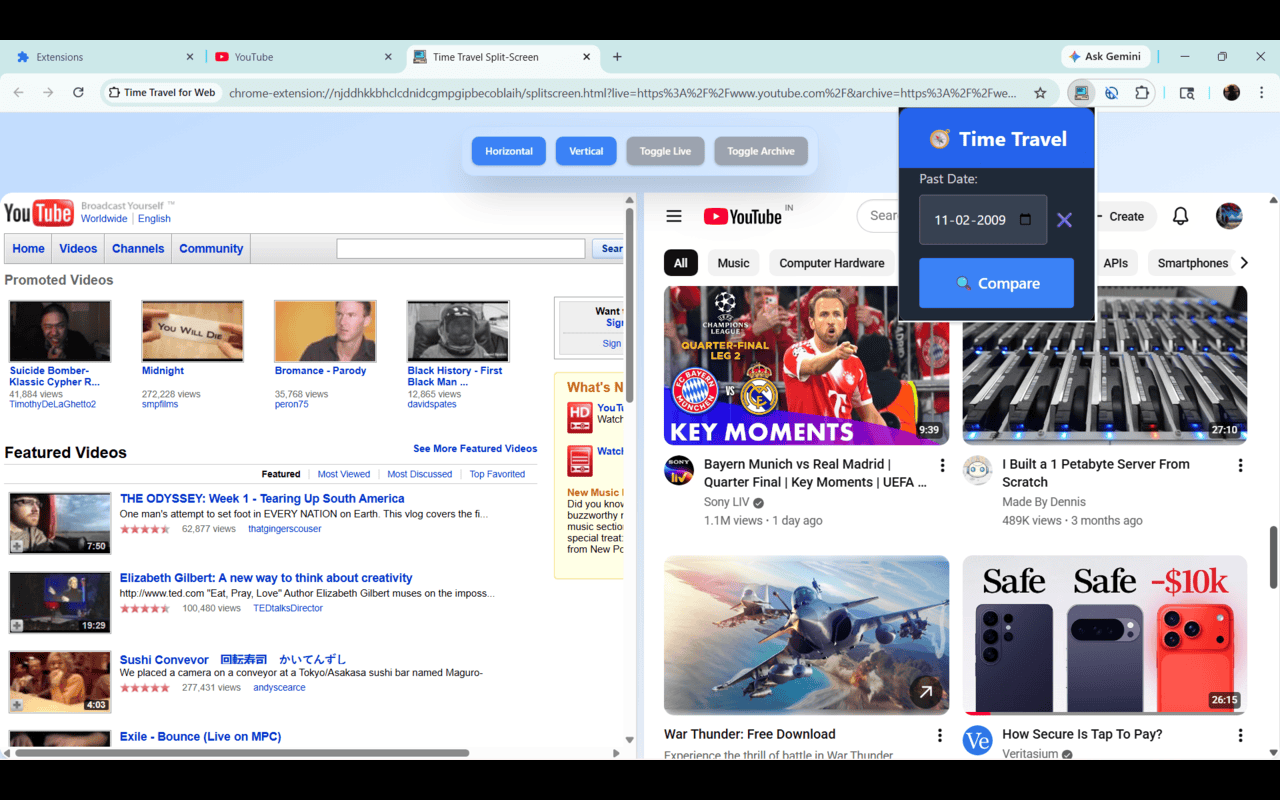Click the live YouTube page scrollbar

1274,557
